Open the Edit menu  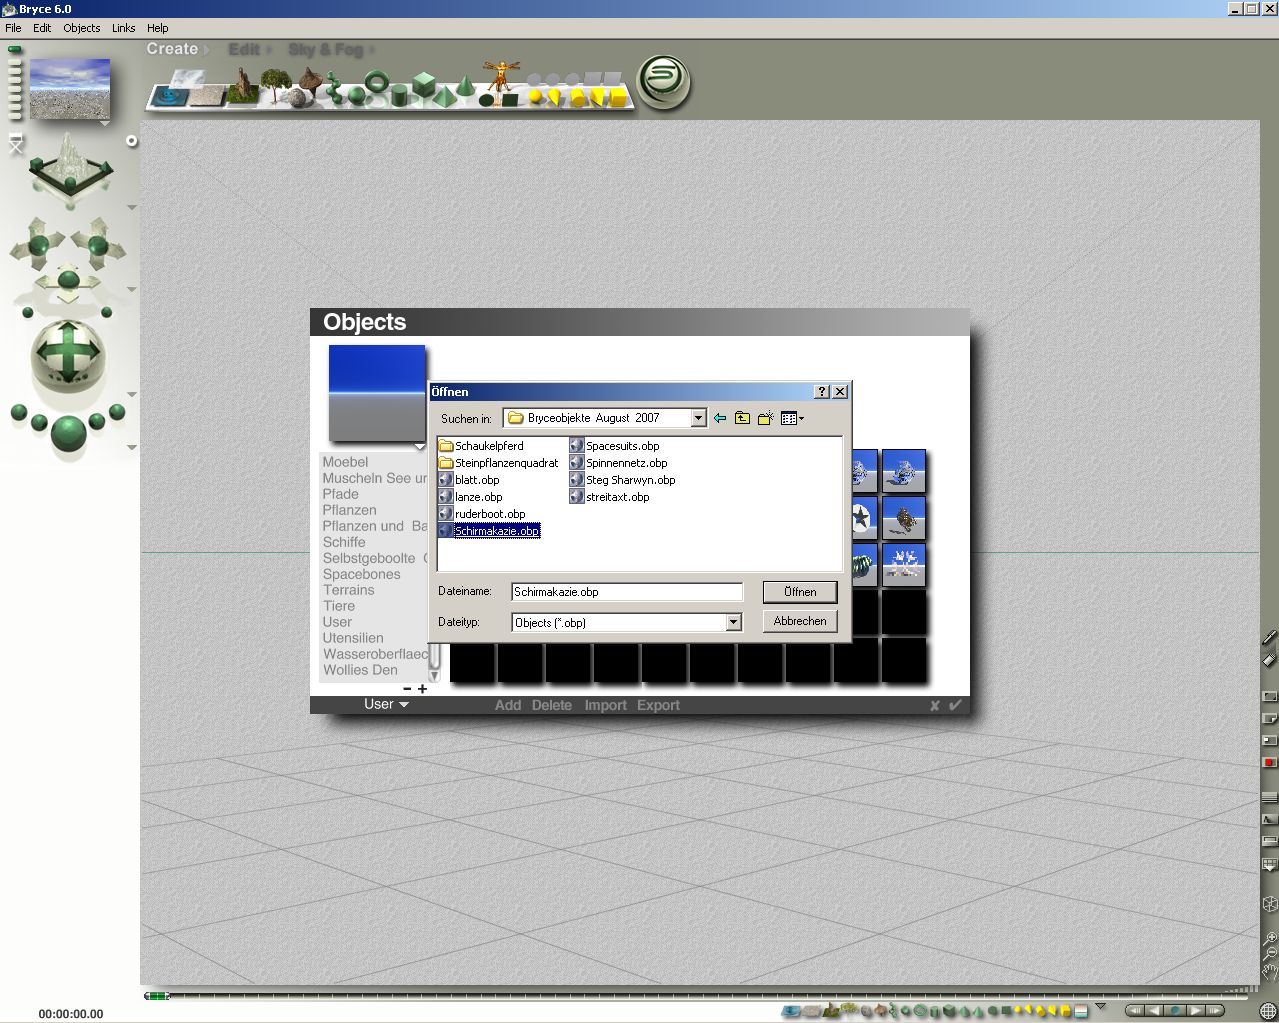coord(42,28)
